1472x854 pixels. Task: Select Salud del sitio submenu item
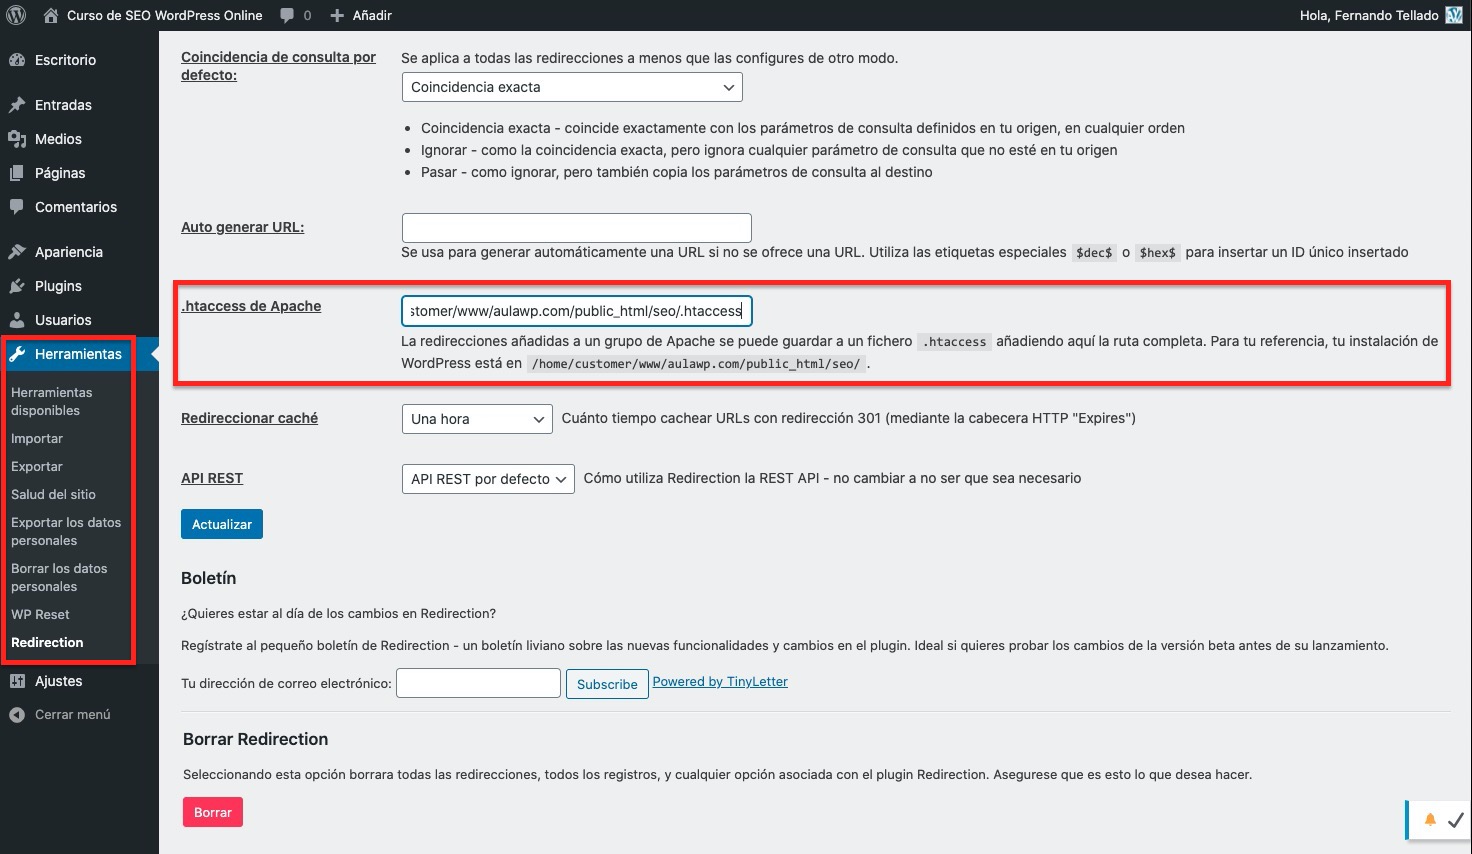click(53, 494)
